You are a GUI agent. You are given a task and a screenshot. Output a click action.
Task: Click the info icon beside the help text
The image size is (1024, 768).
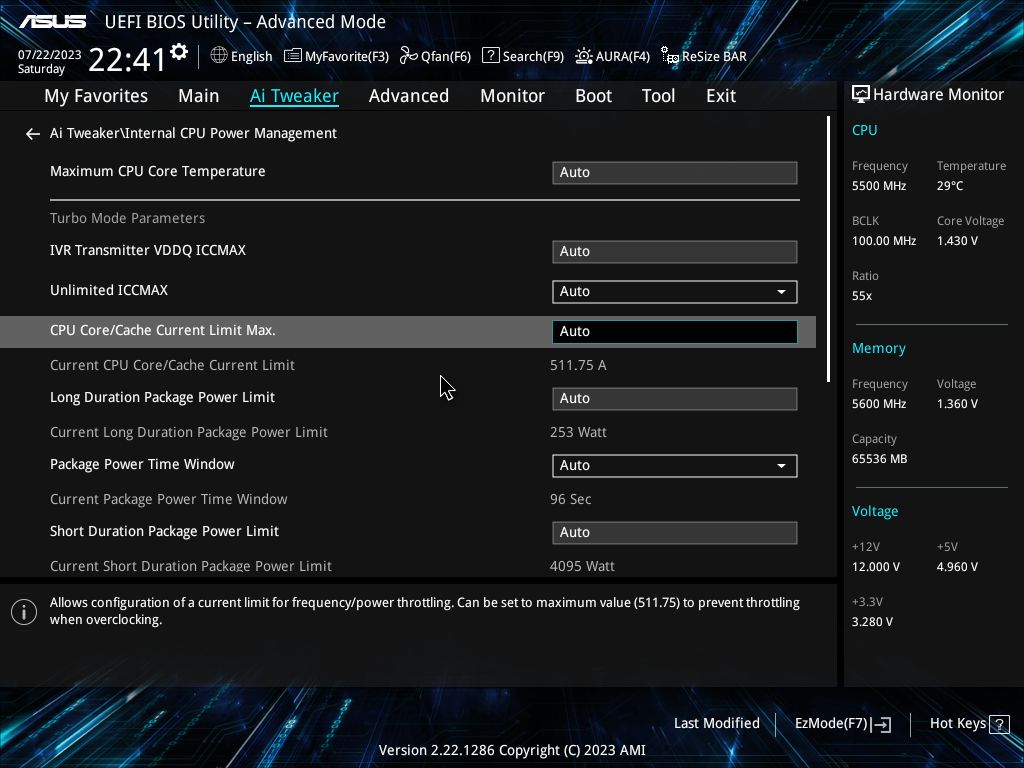point(24,612)
